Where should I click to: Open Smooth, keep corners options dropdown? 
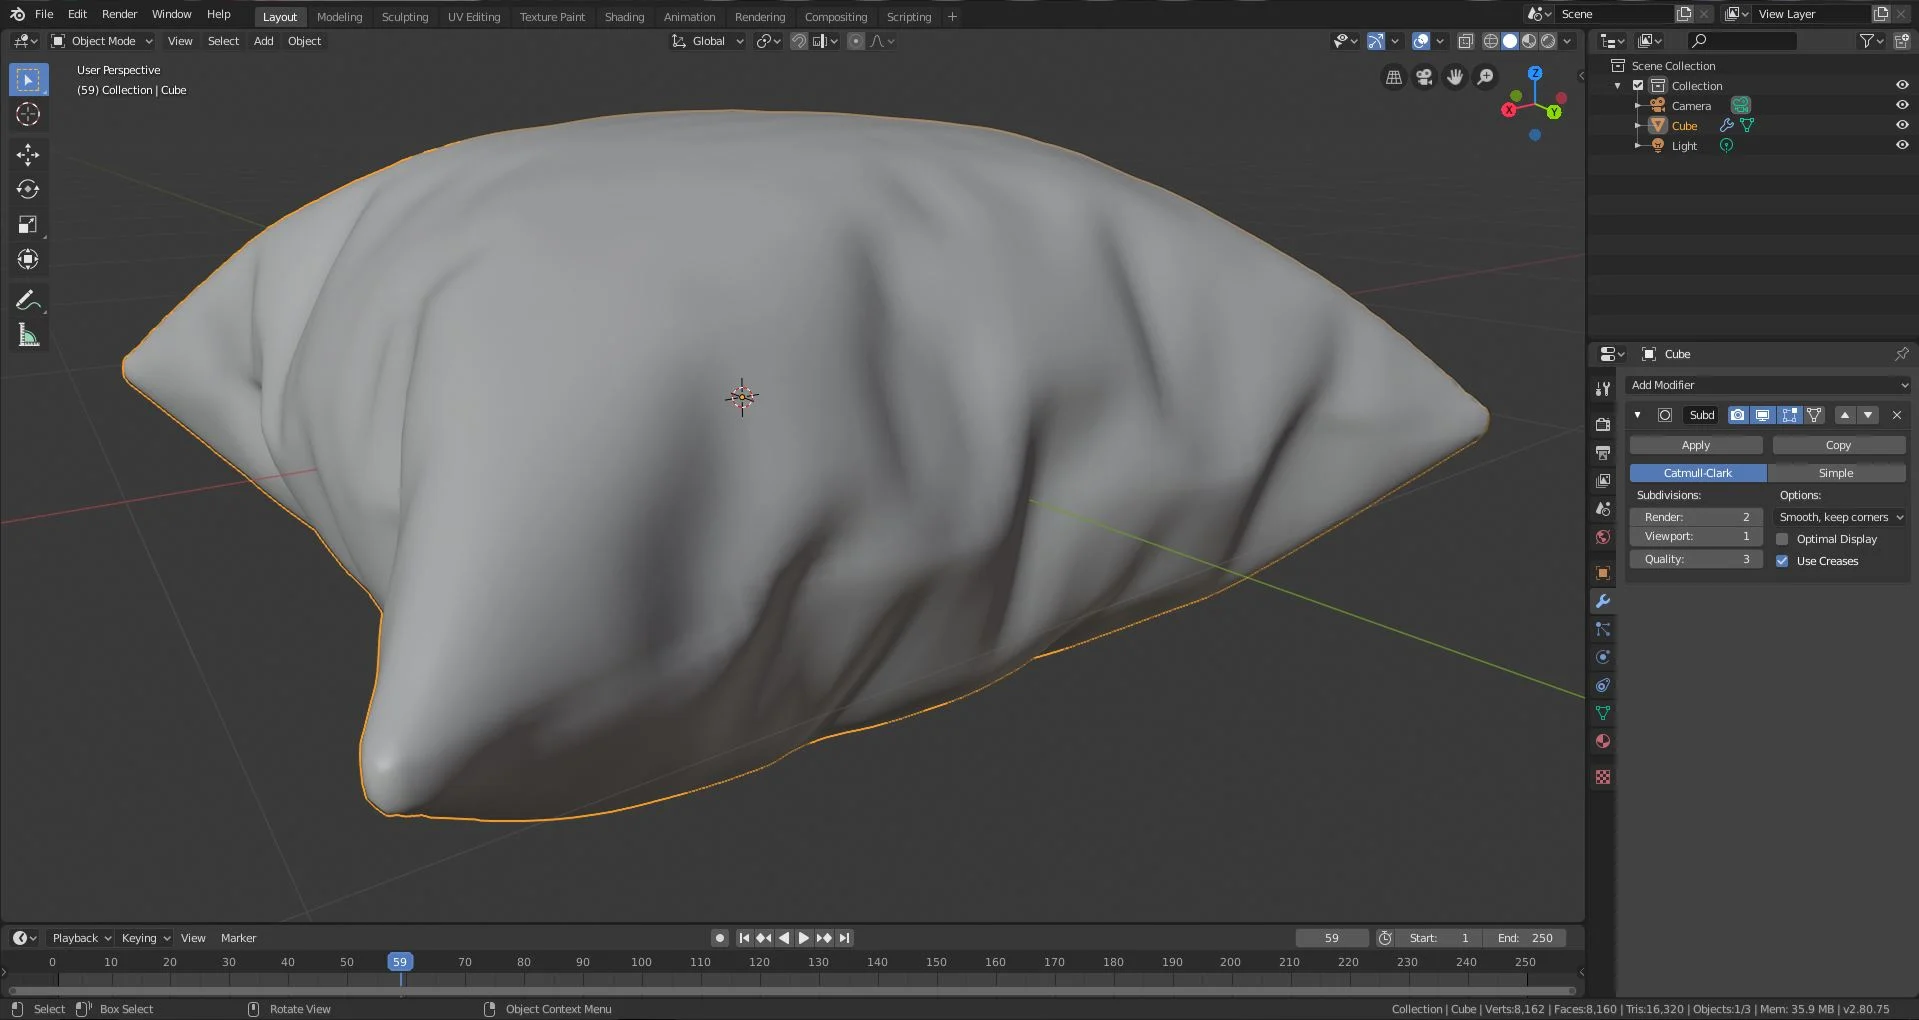coord(1841,517)
